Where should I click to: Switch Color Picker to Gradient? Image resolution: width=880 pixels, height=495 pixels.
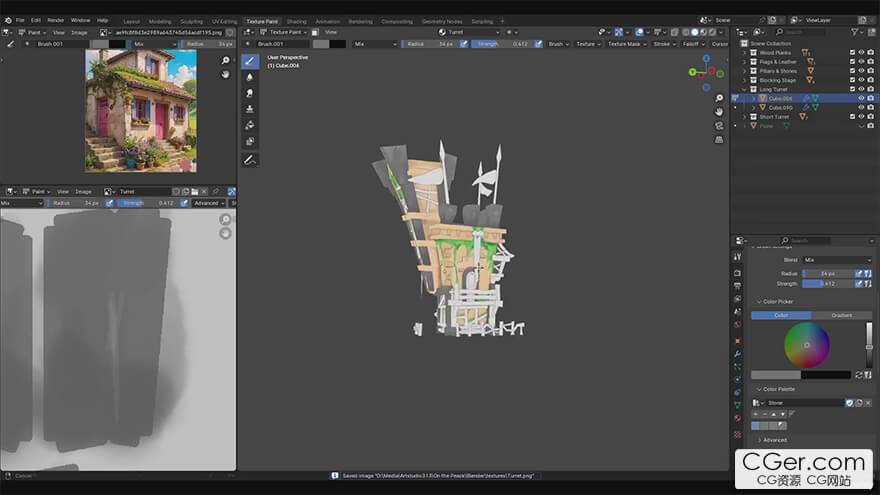click(841, 315)
